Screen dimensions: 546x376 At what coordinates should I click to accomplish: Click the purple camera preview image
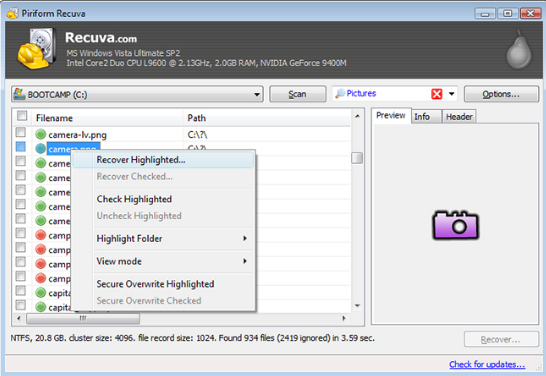456,225
